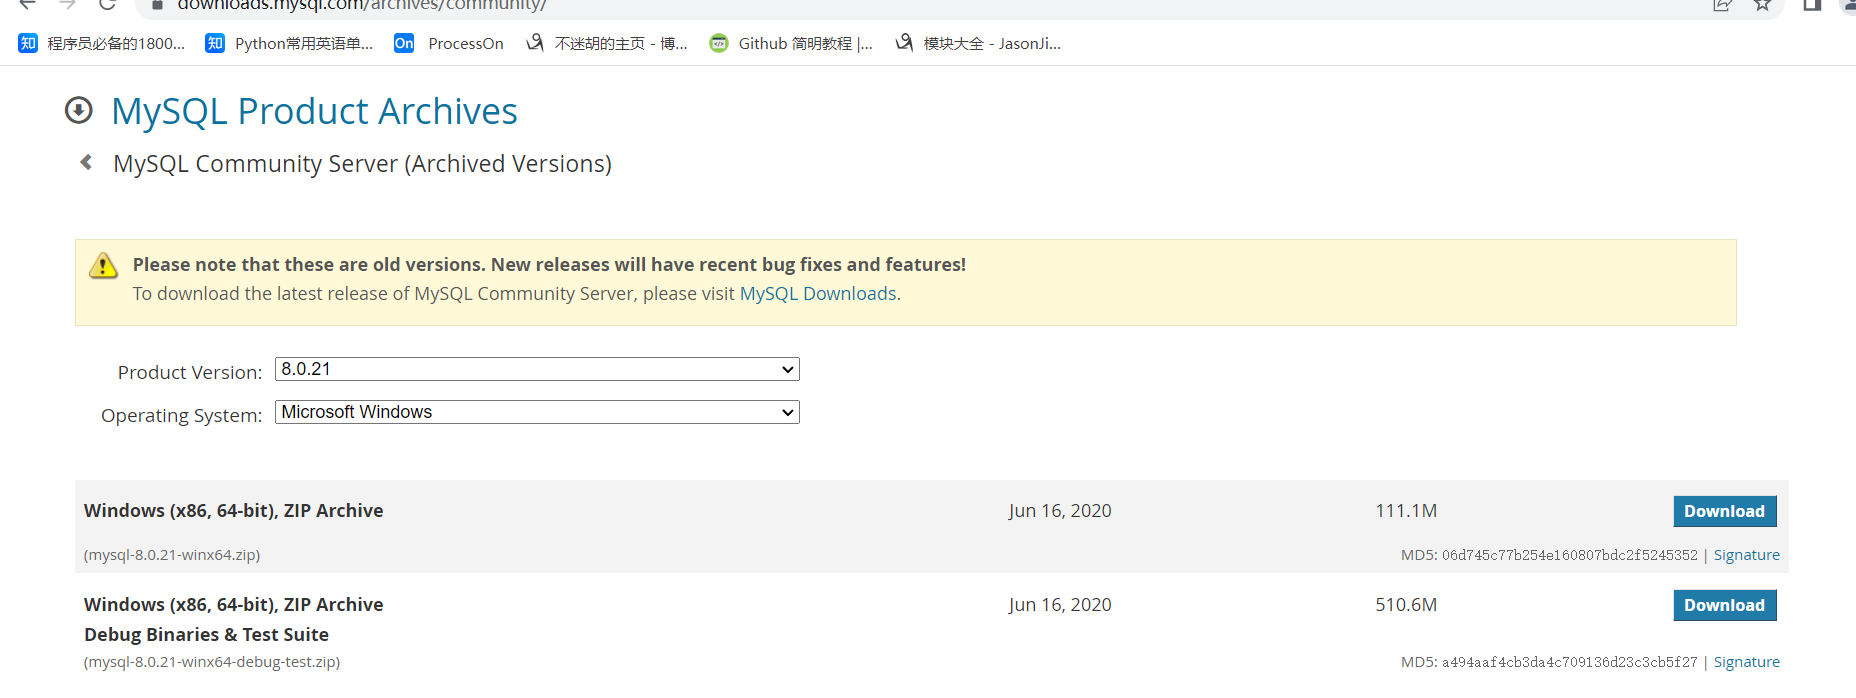The height and width of the screenshot is (698, 1856).
Task: Download the Debug Binaries & Test Suite archive
Action: coord(1724,605)
